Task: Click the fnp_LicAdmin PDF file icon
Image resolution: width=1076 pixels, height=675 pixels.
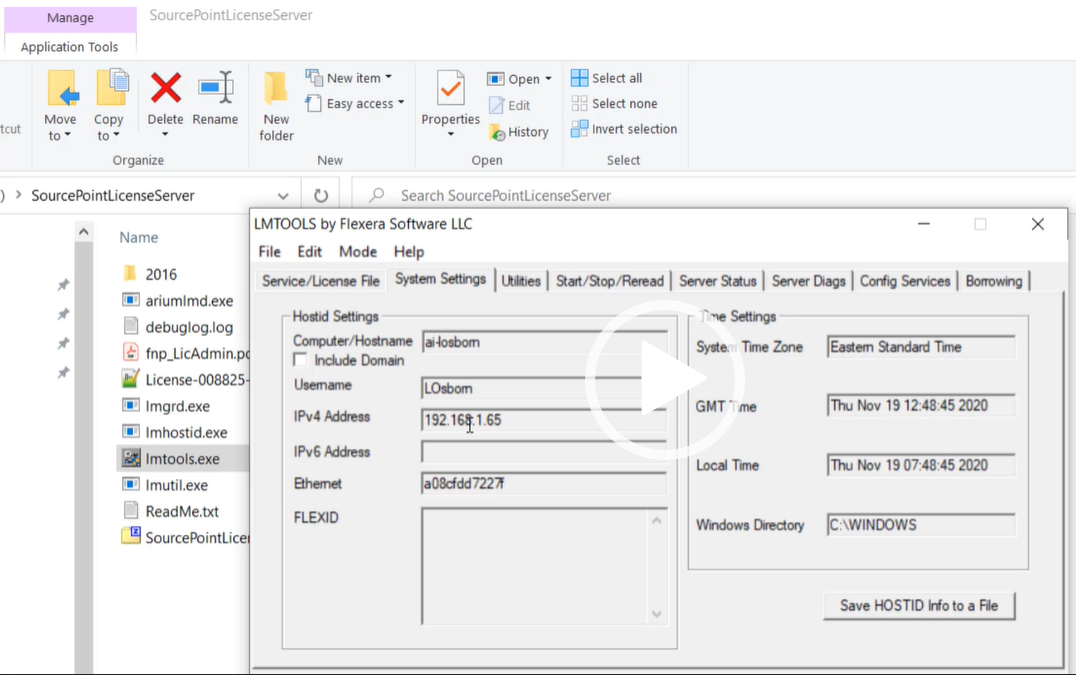Action: [x=130, y=353]
